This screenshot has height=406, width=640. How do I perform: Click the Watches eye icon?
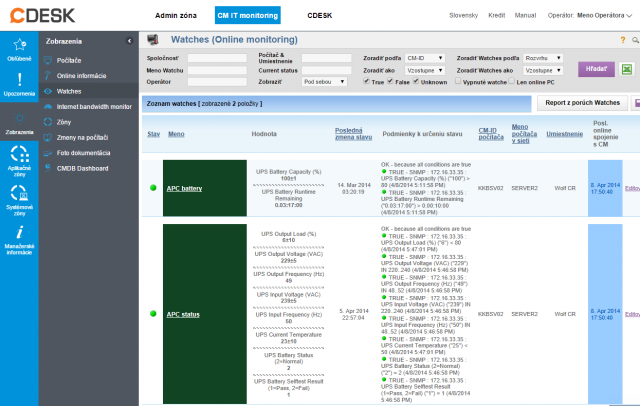pos(48,91)
